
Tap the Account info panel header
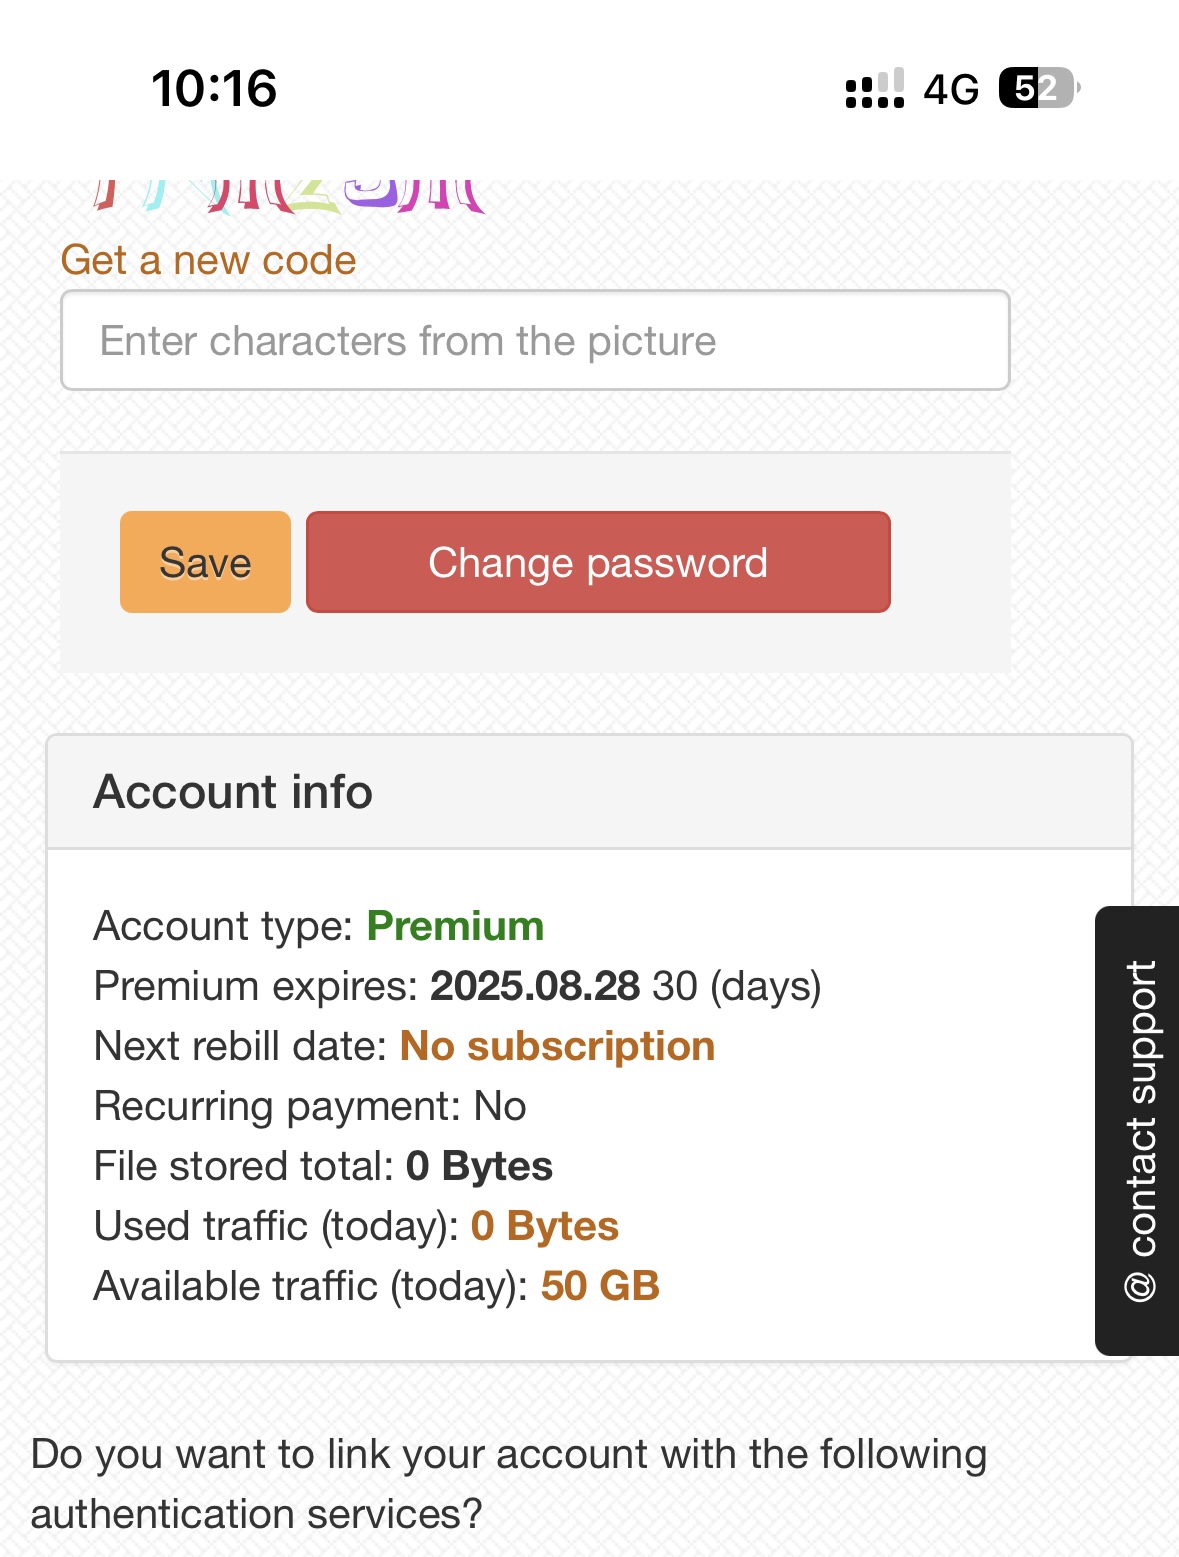point(588,792)
